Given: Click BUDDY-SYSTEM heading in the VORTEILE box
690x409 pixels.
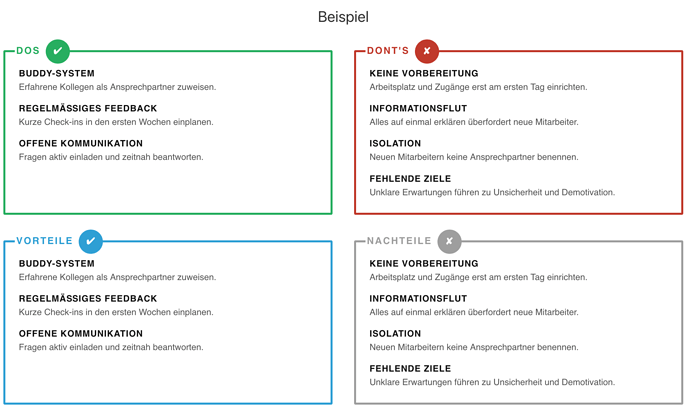Looking at the screenshot, I should [57, 263].
